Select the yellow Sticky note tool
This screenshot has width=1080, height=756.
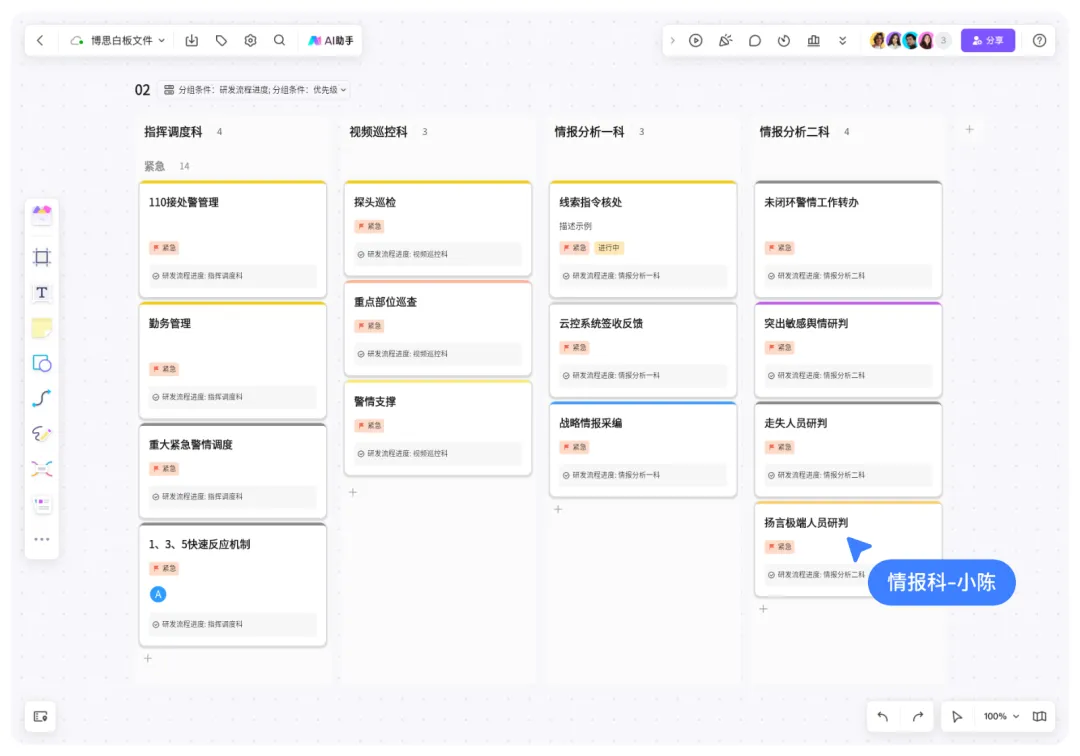(42, 328)
